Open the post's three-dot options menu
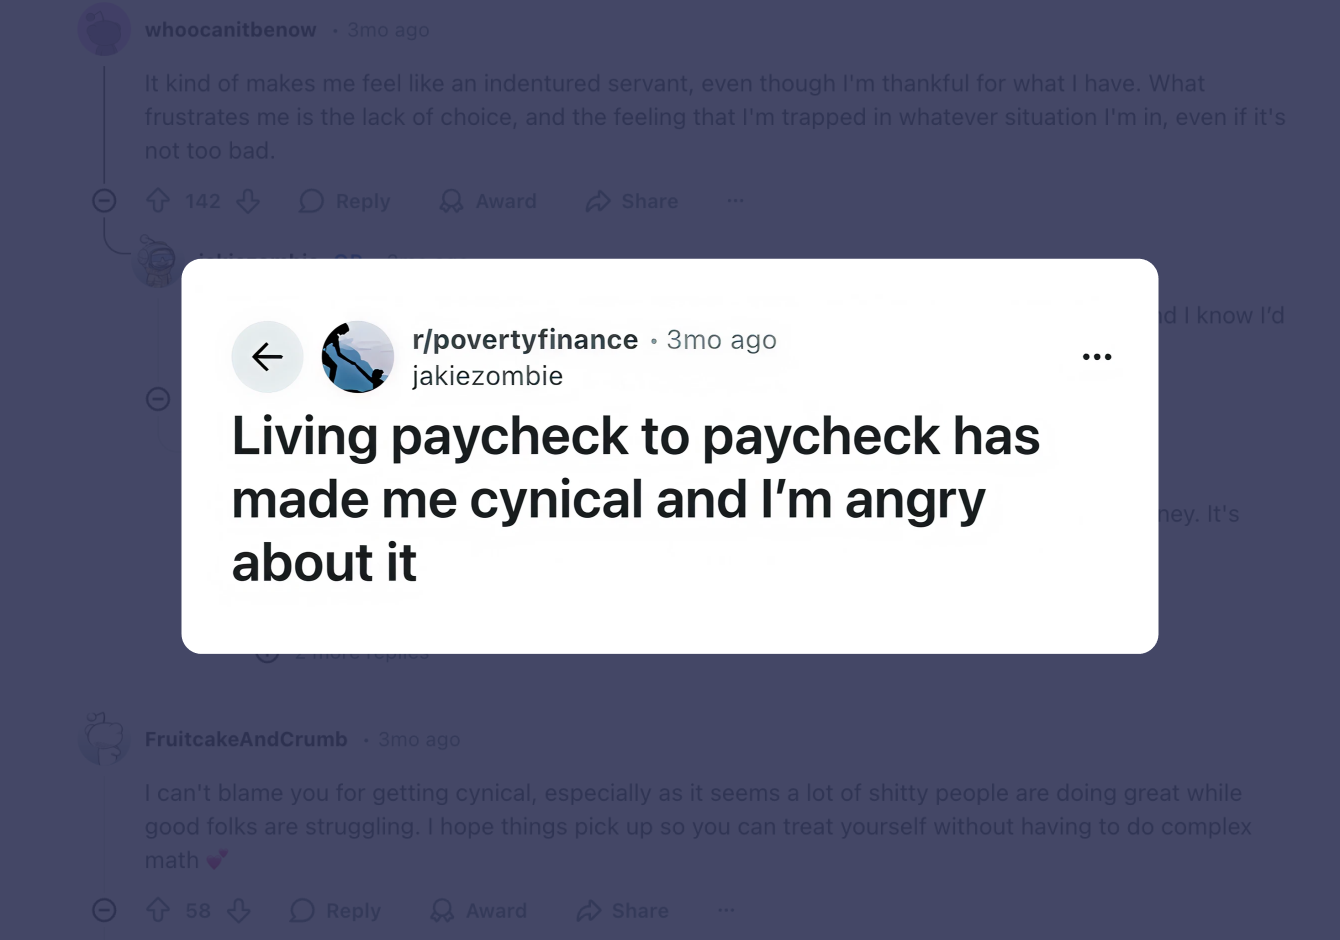Screen dimensions: 1340x940 [x=1097, y=357]
